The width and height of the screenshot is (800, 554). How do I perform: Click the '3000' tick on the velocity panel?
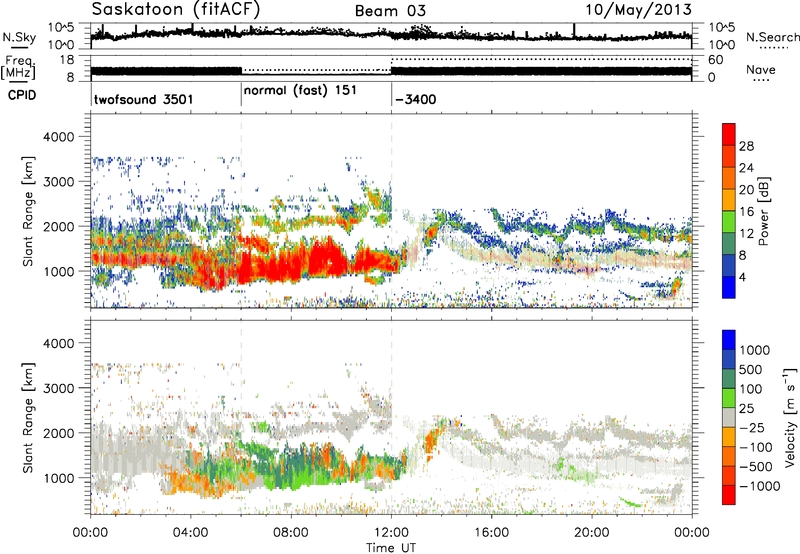[58, 388]
